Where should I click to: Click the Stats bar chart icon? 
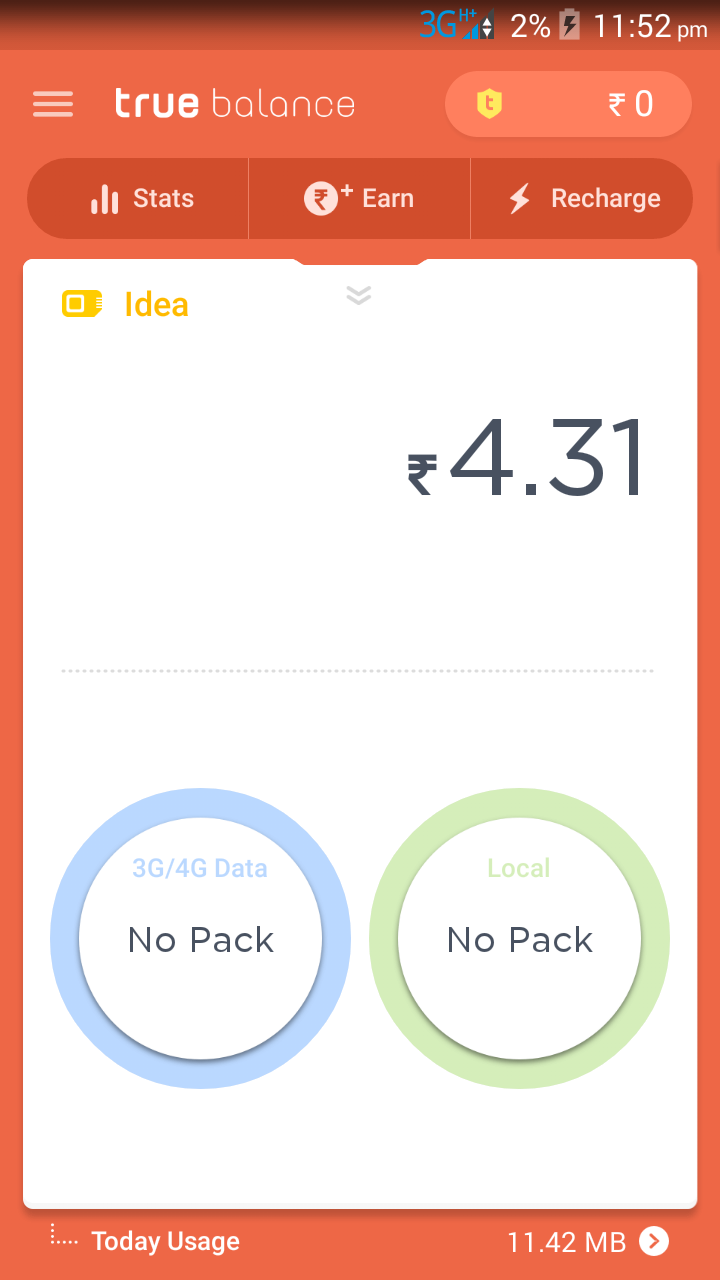click(x=105, y=199)
